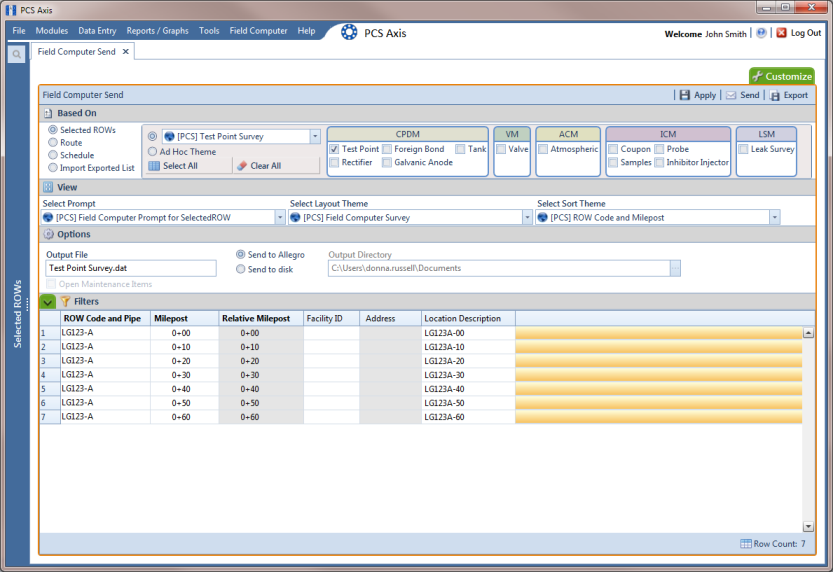This screenshot has height=572, width=833.
Task: Click the Row Count table icon
Action: (746, 544)
